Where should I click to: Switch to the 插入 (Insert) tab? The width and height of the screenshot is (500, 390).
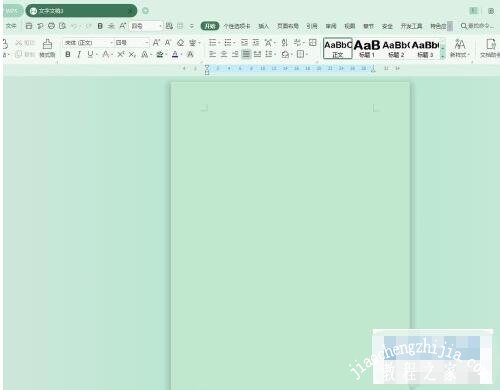[264, 26]
